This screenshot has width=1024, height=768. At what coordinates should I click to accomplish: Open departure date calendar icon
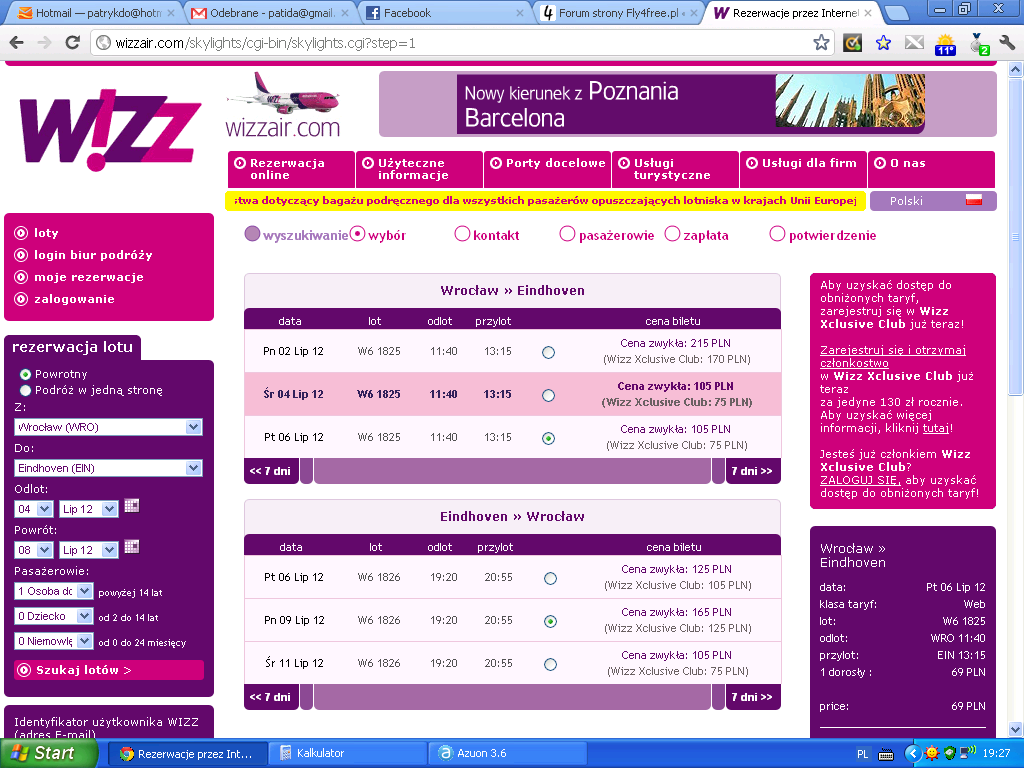pos(132,506)
